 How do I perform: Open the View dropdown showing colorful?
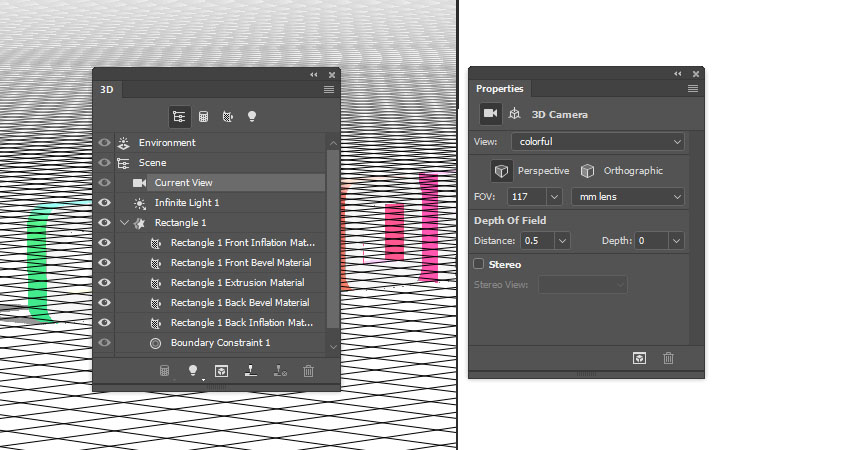point(598,142)
